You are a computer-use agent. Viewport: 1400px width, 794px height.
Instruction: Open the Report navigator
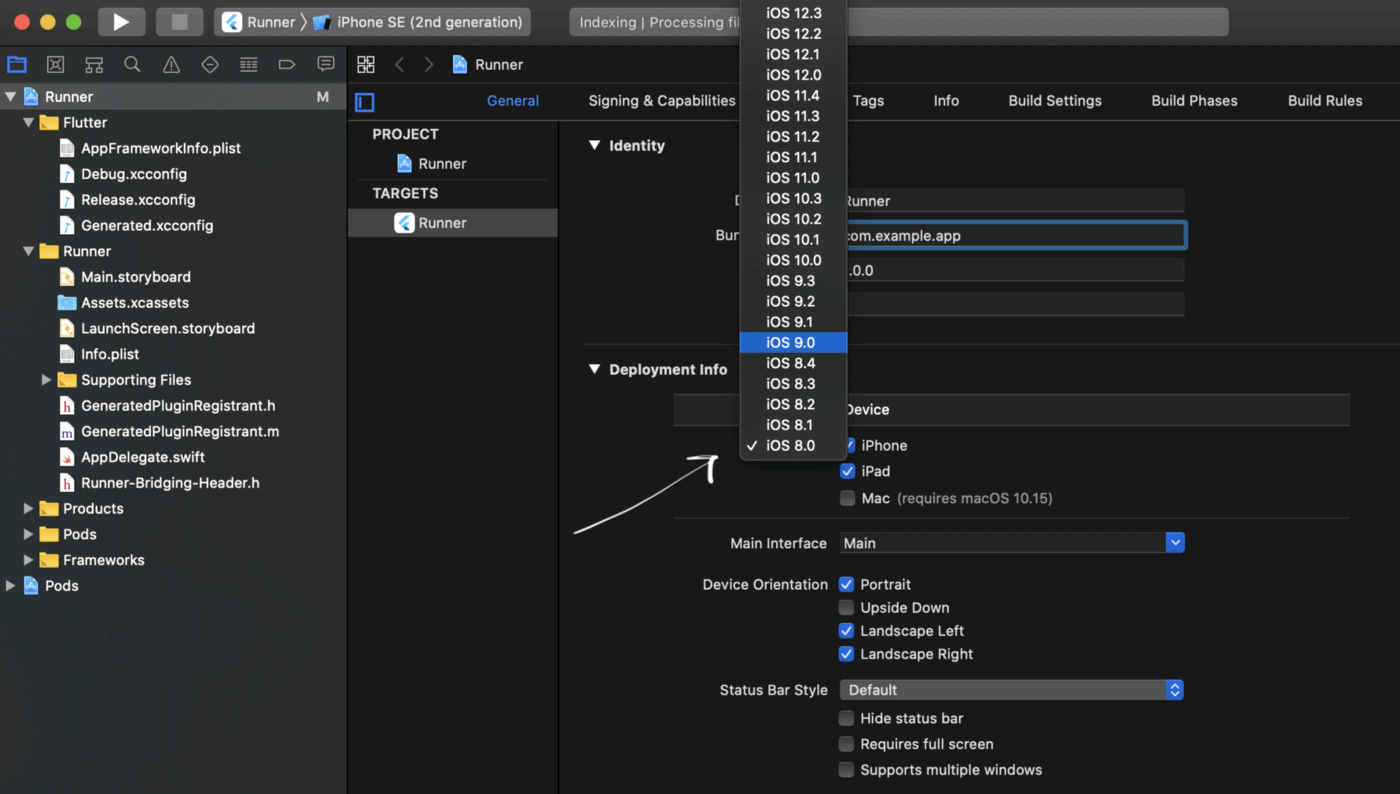click(326, 65)
